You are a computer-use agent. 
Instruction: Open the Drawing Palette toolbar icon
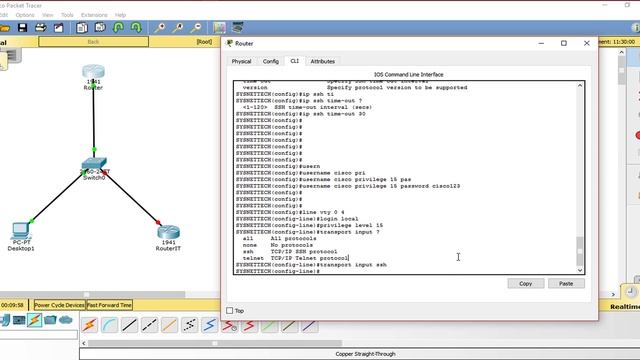pyautogui.click(x=219, y=28)
